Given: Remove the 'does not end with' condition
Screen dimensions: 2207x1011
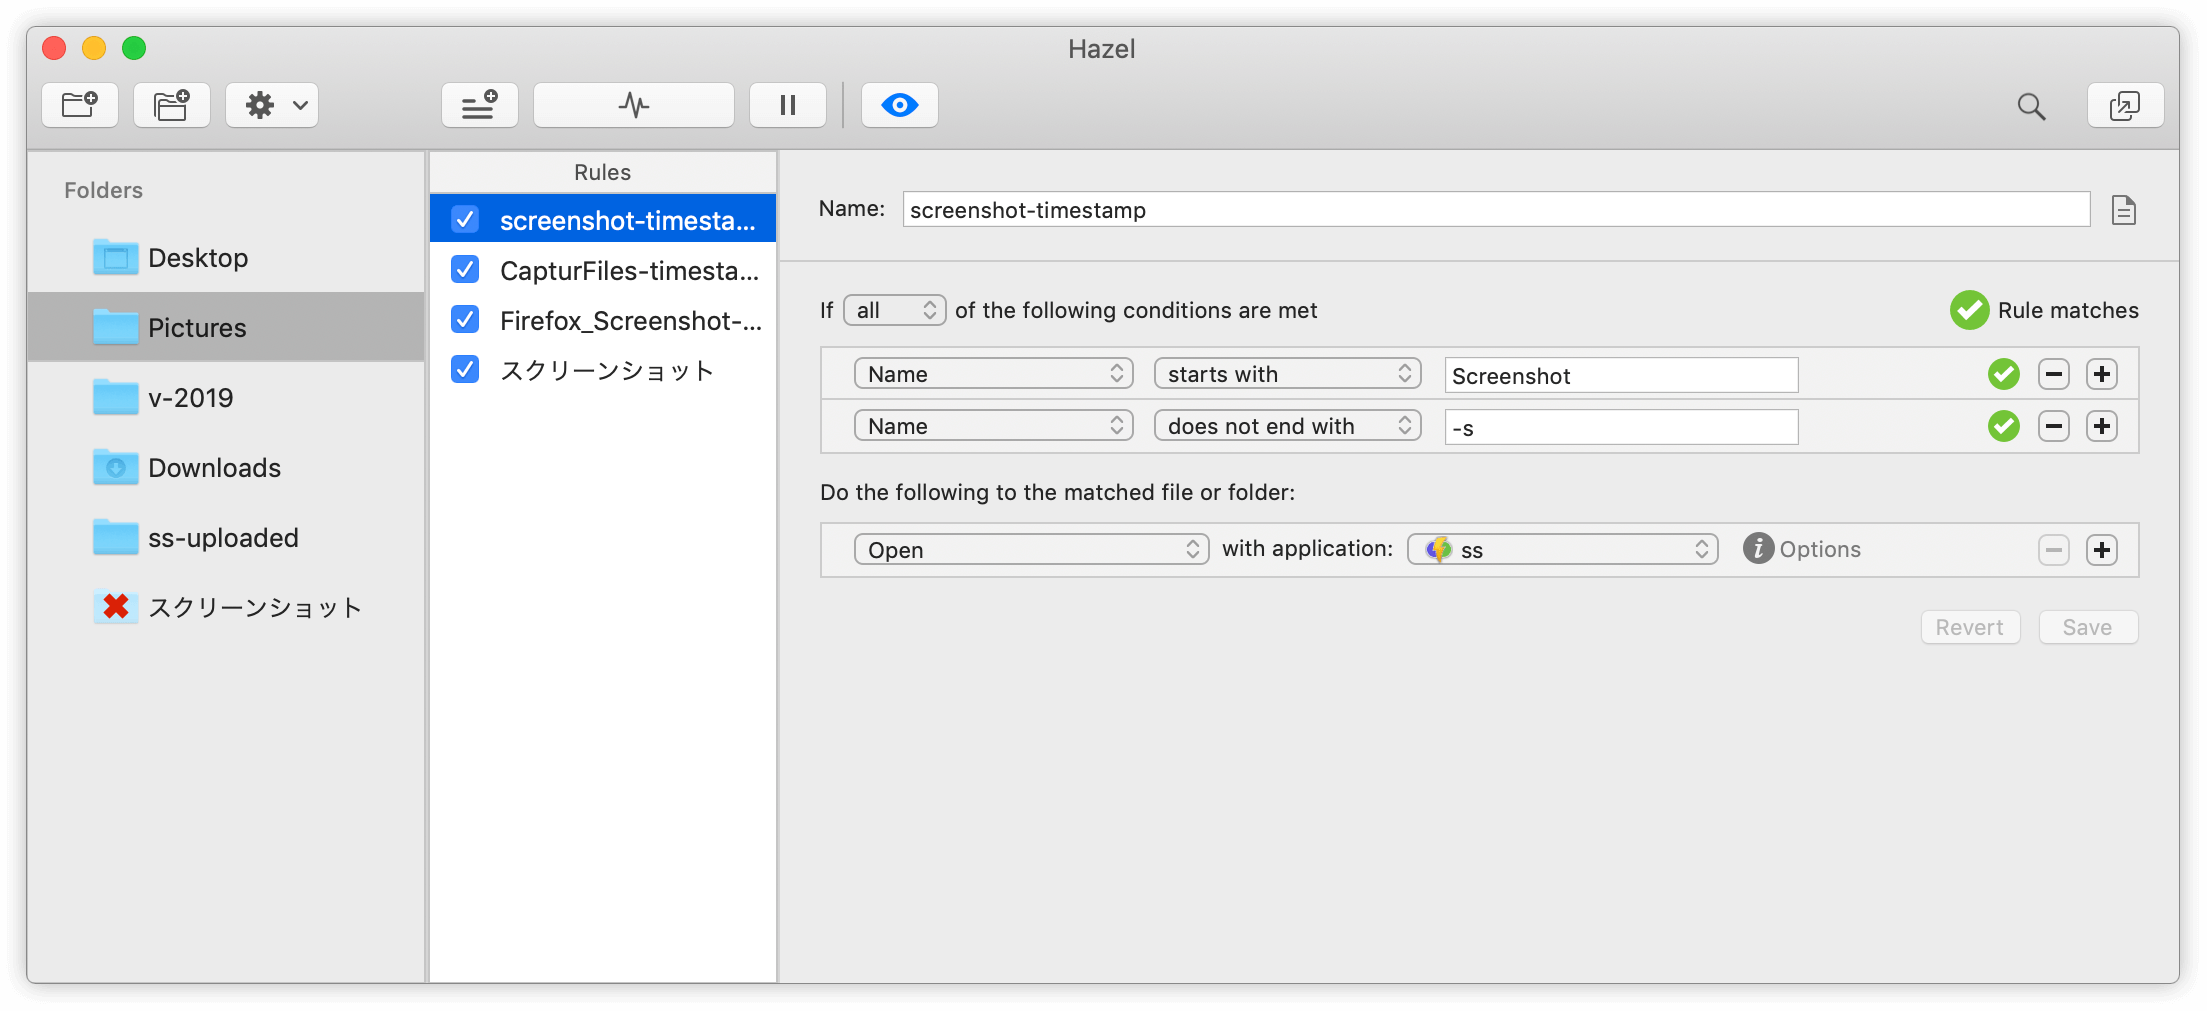Looking at the screenshot, I should click(2054, 426).
